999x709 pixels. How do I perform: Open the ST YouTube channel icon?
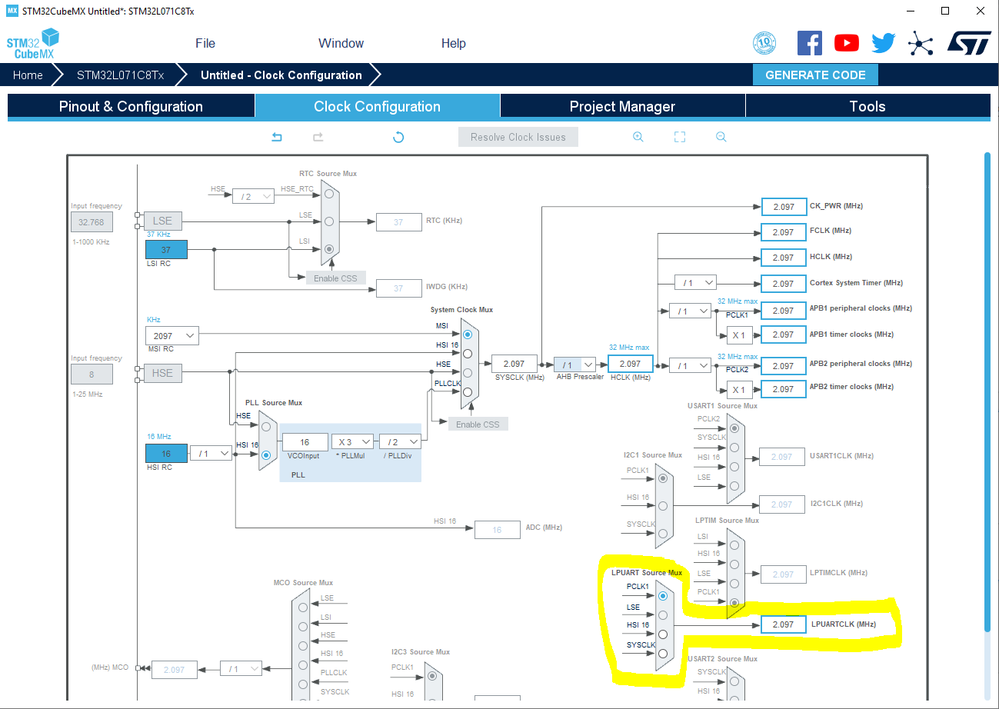point(846,43)
